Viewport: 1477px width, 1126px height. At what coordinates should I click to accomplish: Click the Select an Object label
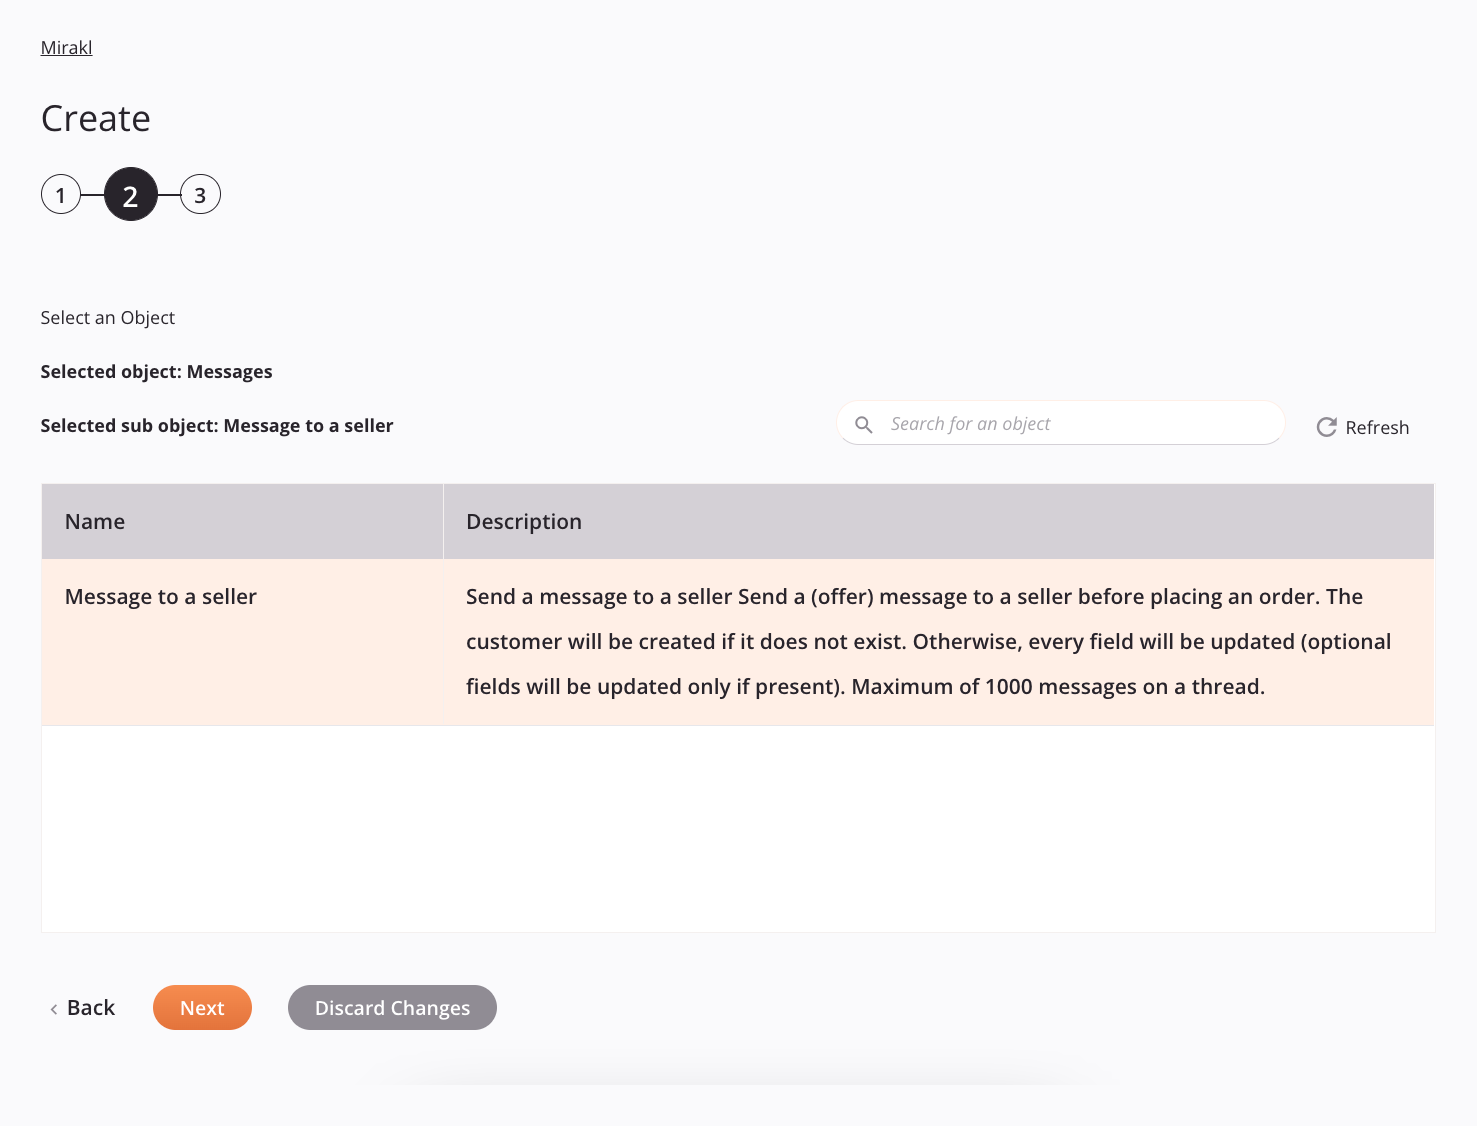[108, 318]
